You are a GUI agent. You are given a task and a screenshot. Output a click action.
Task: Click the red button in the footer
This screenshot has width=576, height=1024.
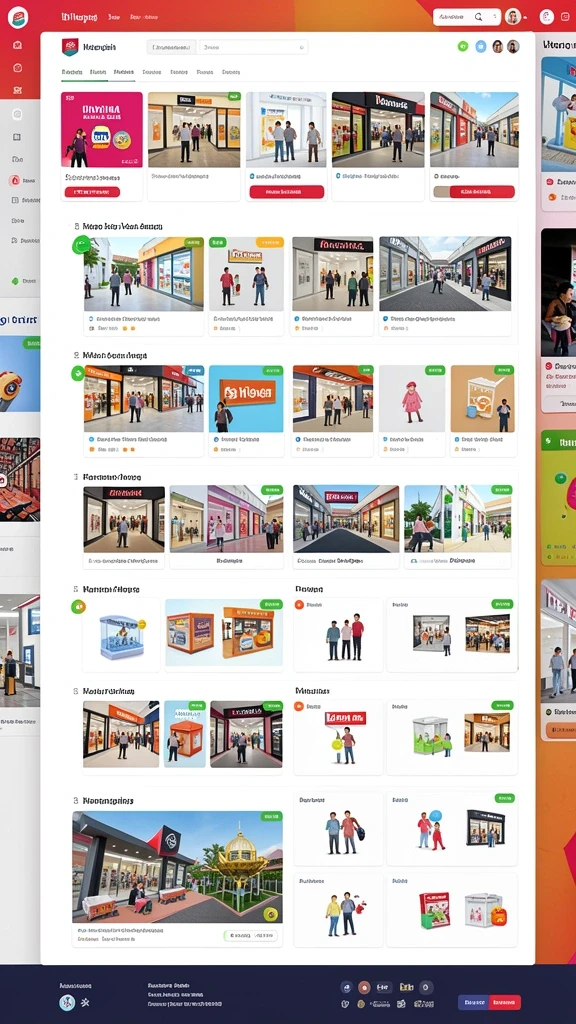coord(505,1002)
